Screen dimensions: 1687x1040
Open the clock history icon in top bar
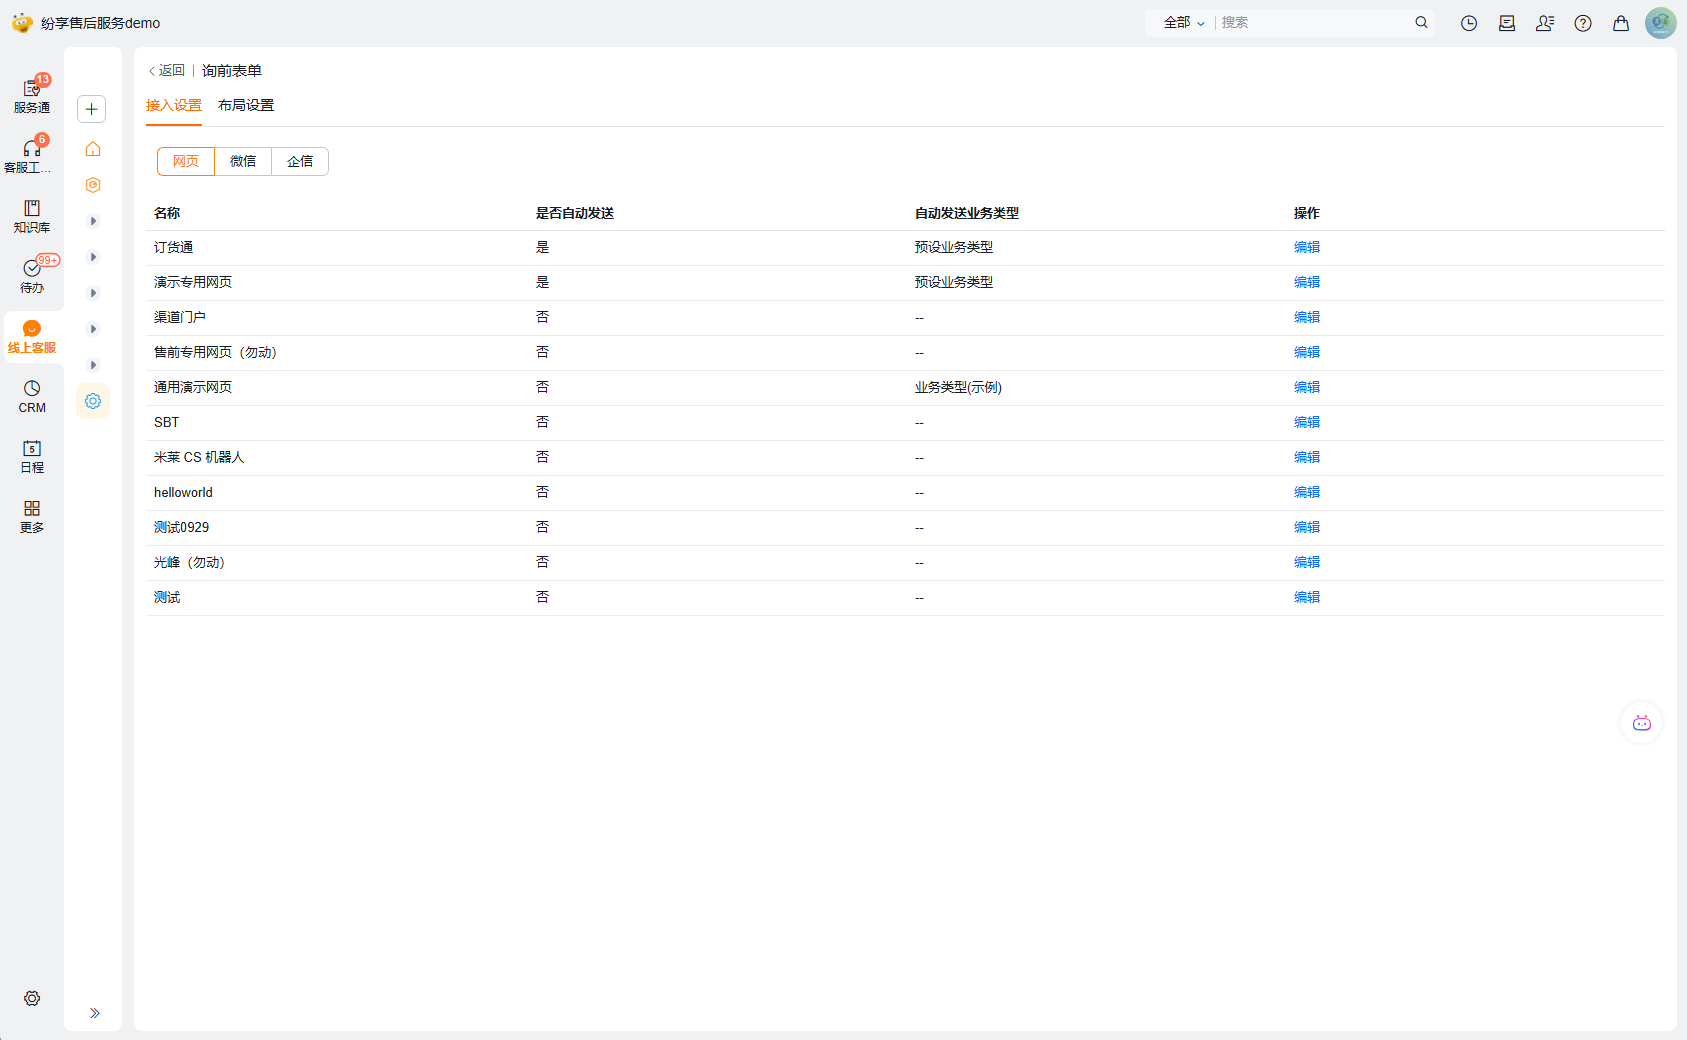click(x=1469, y=23)
